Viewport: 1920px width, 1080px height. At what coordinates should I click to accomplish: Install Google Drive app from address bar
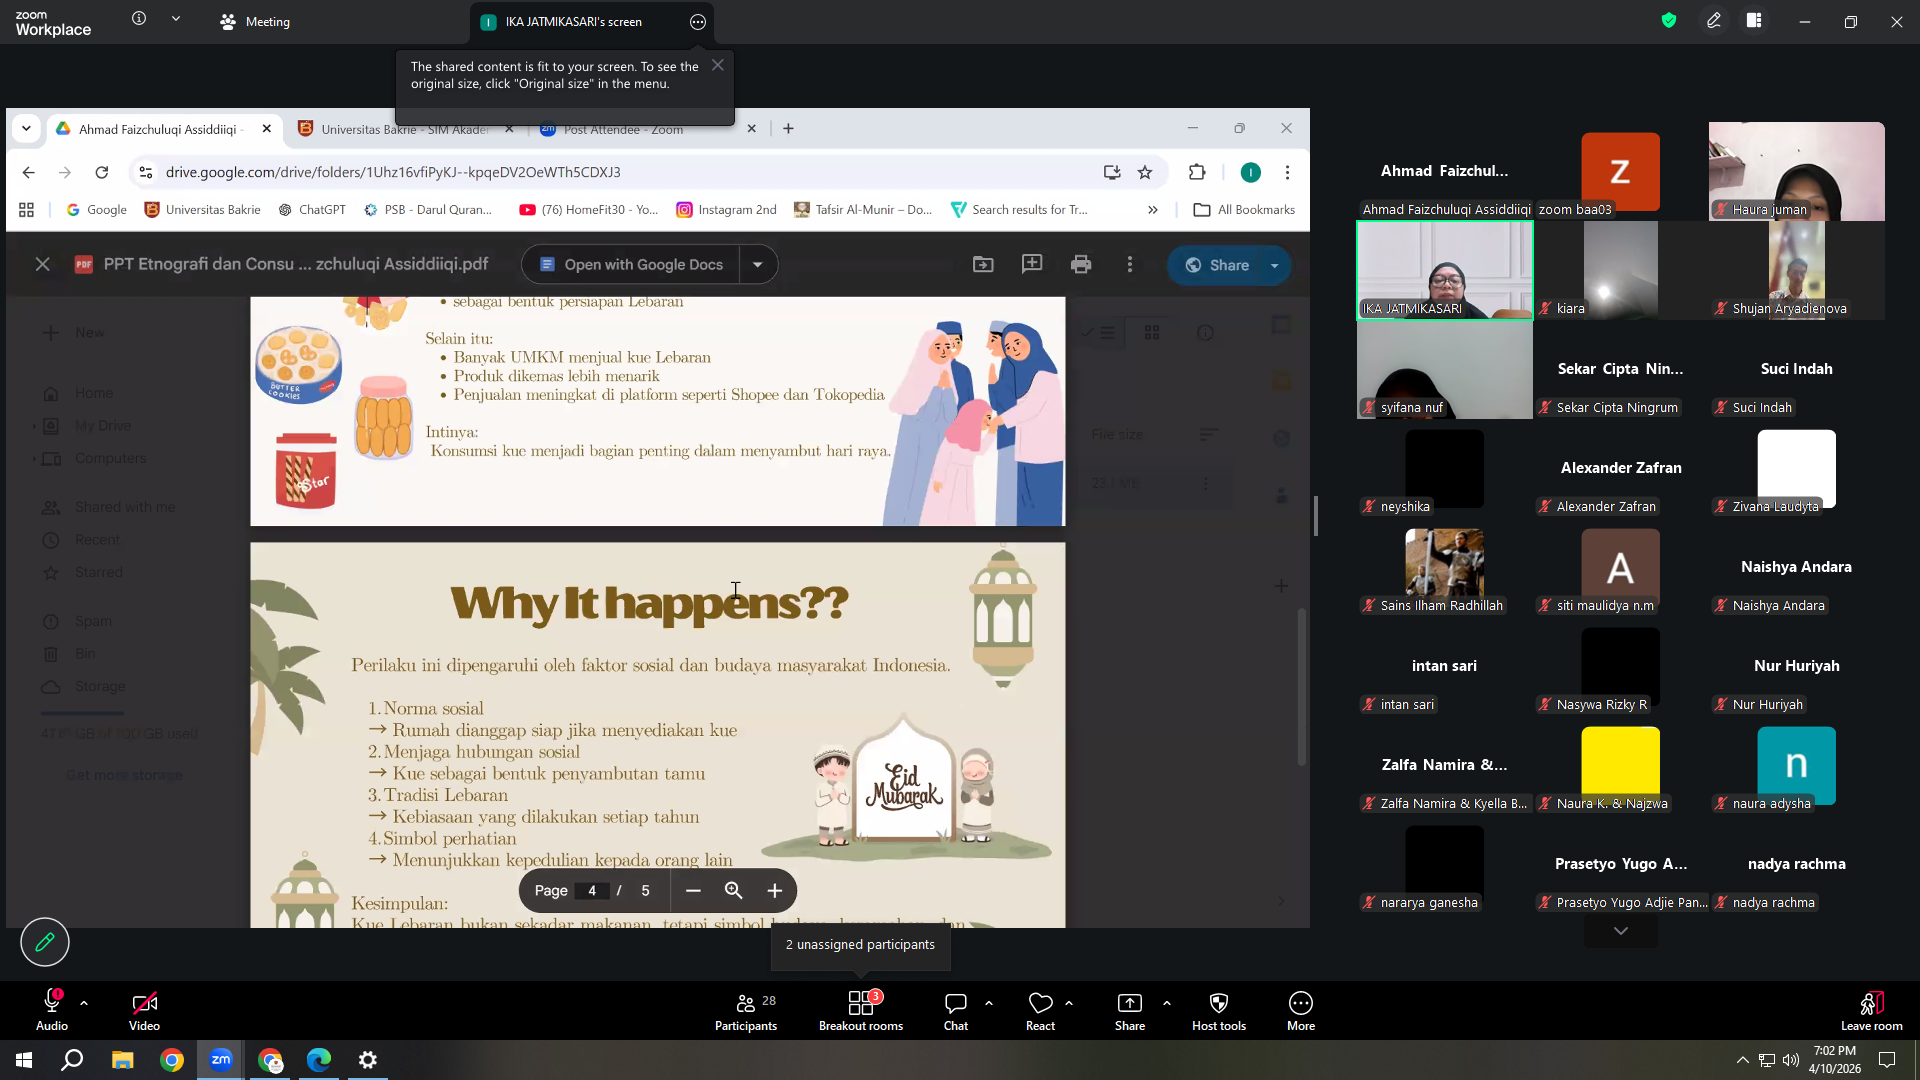1112,172
